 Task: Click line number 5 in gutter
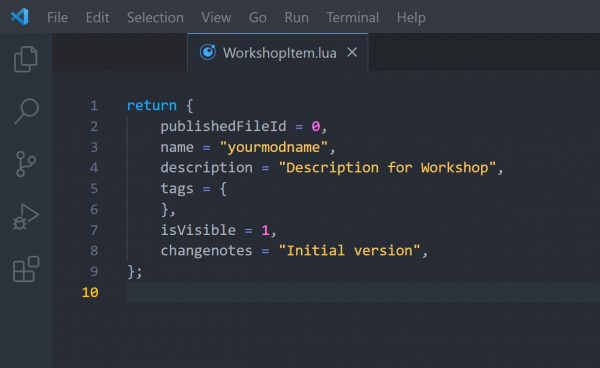tap(94, 189)
